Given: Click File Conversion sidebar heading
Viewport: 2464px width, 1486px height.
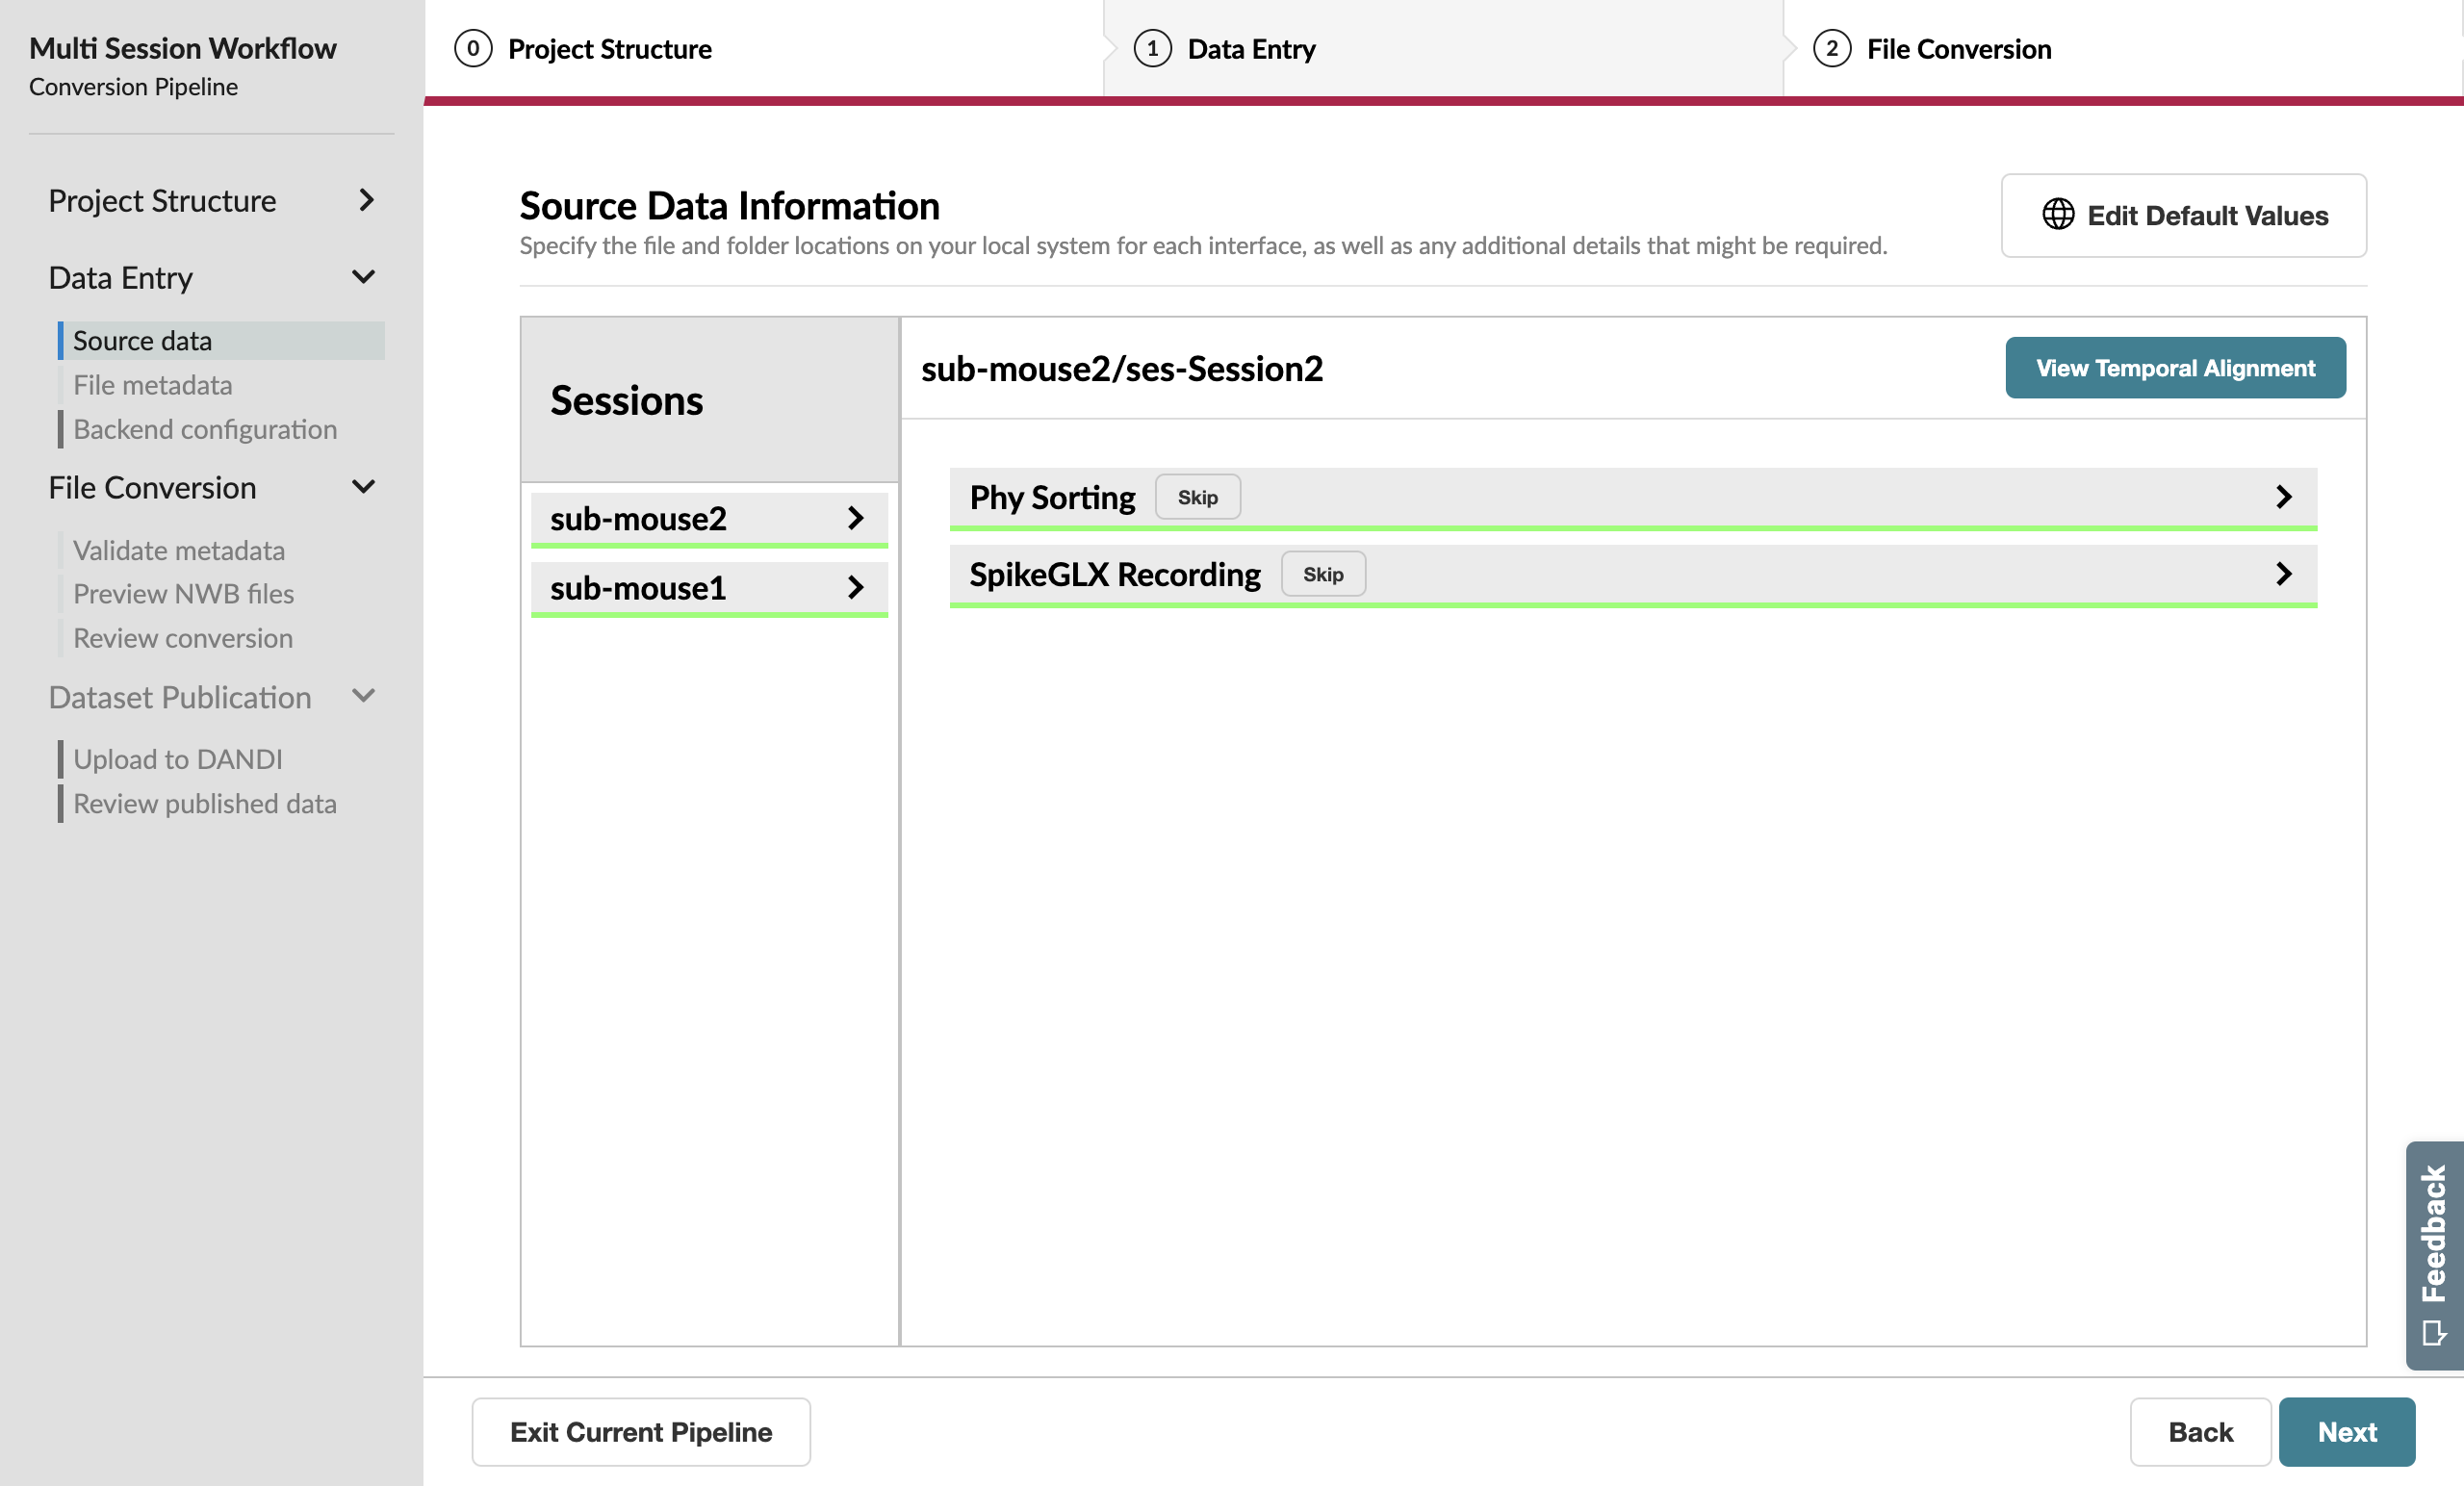Looking at the screenshot, I should [x=153, y=487].
